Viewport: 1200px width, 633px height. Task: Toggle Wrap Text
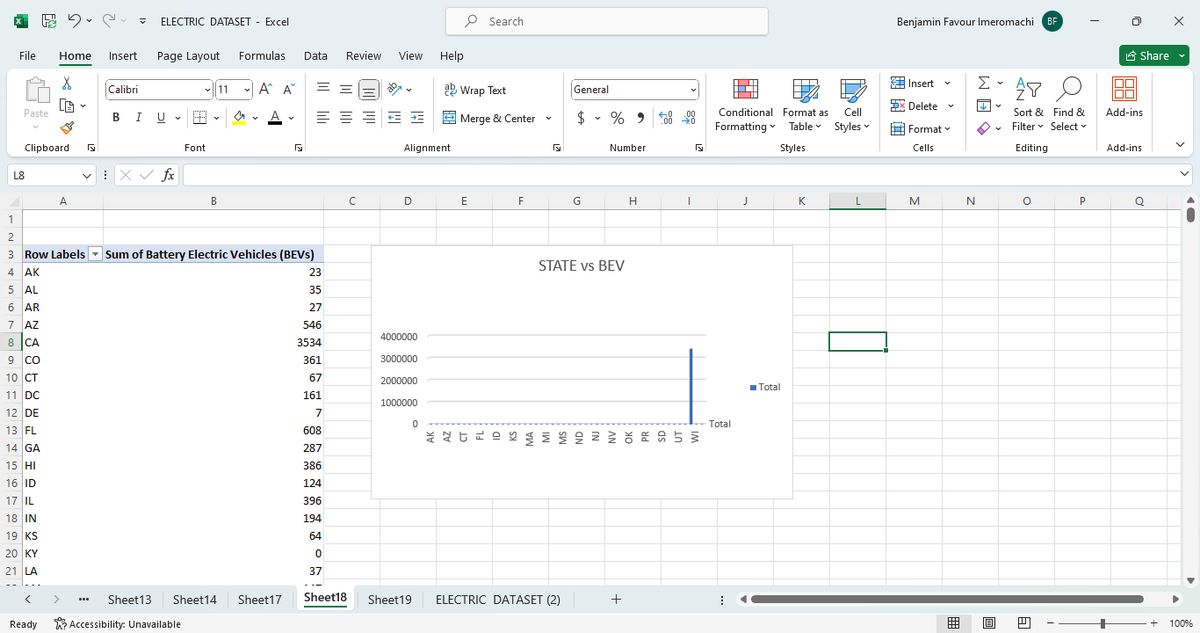pos(475,90)
